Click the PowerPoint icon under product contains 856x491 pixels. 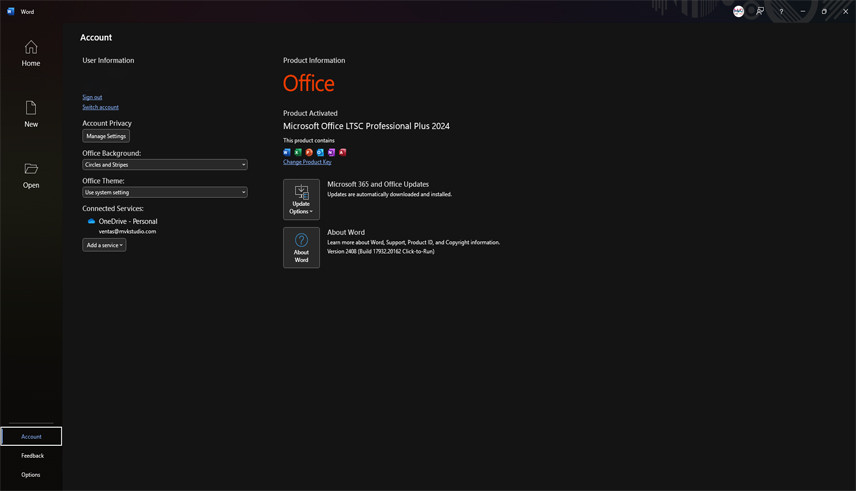click(309, 152)
